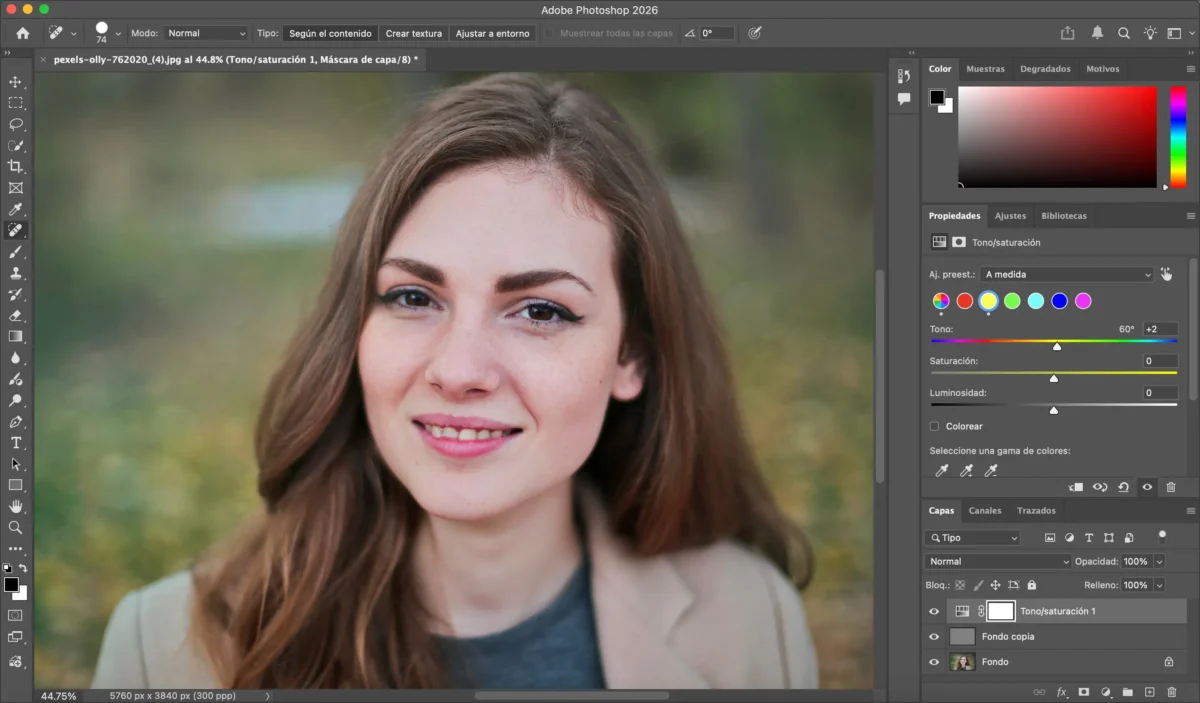Click the Home icon in options bar
Viewport: 1200px width, 703px height.
(x=23, y=33)
